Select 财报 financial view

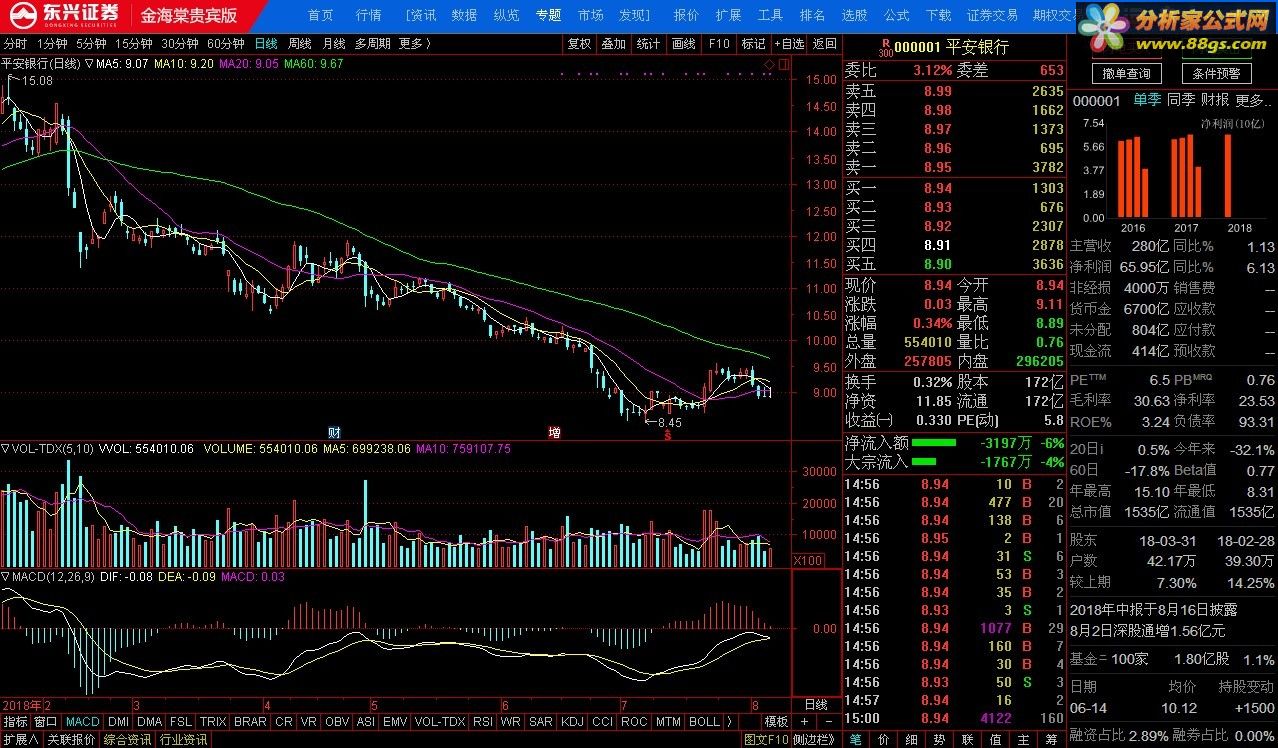1215,100
